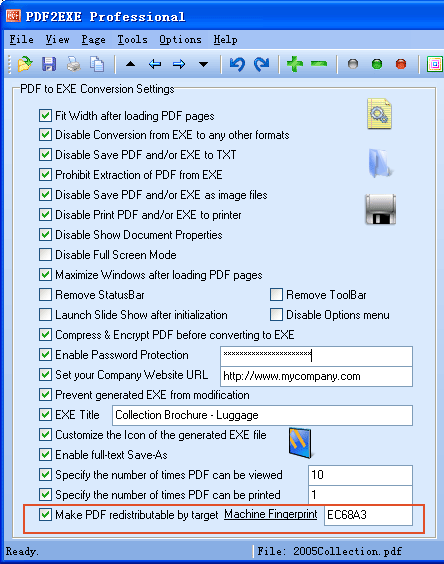Screen dimensions: 444x564
Task: Toggle number of times PDF can be viewed
Action: tap(45, 475)
